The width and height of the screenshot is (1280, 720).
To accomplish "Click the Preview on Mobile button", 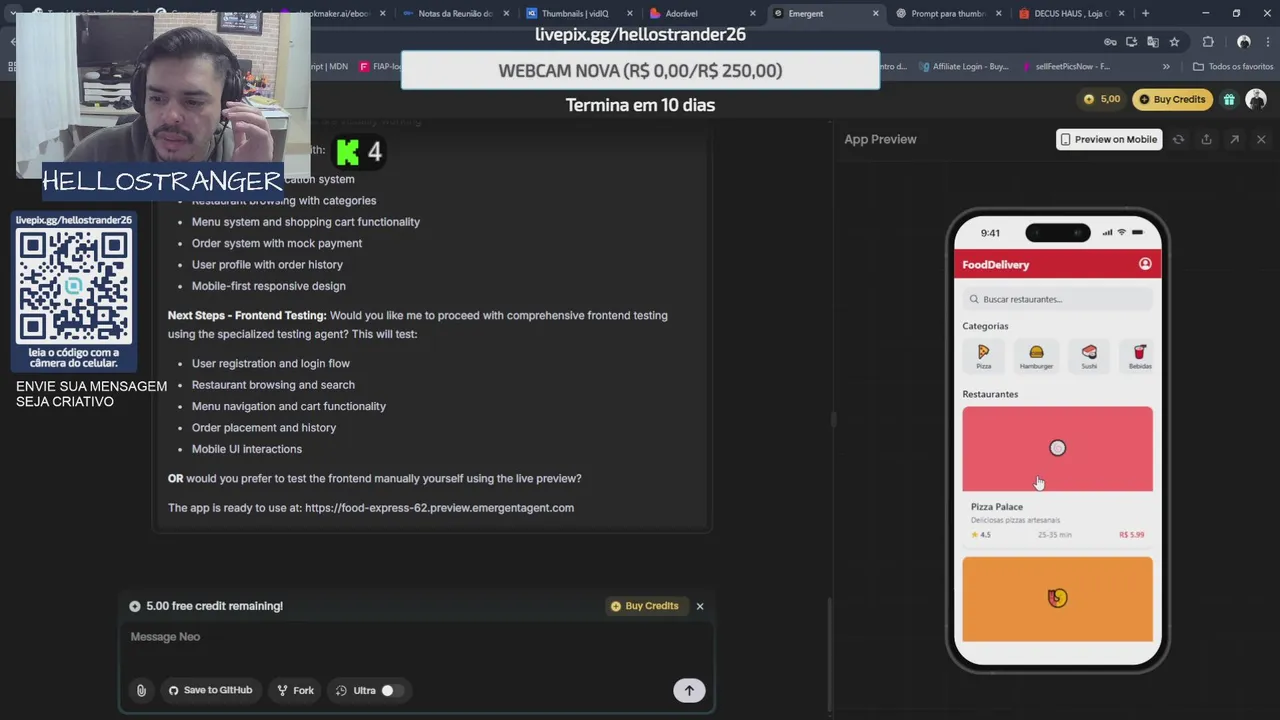I will [1108, 139].
